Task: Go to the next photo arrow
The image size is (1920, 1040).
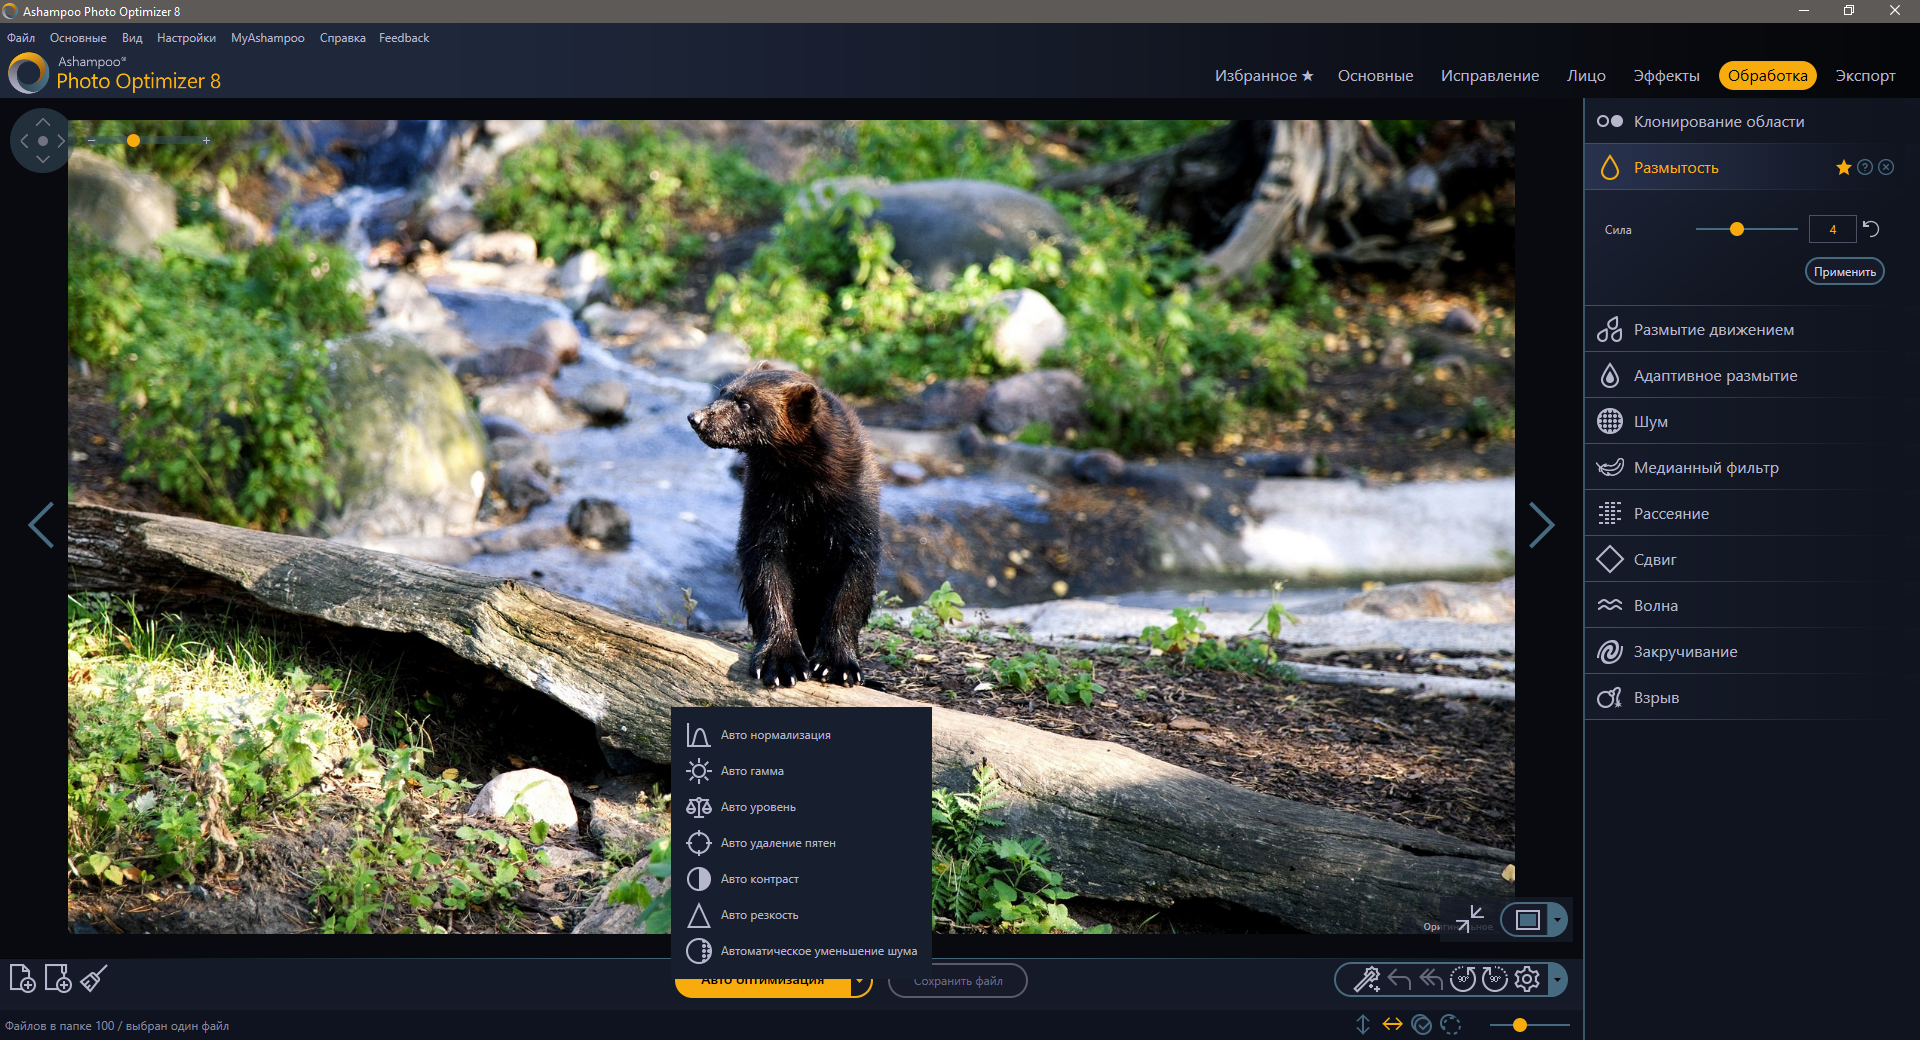Action: pyautogui.click(x=1541, y=525)
